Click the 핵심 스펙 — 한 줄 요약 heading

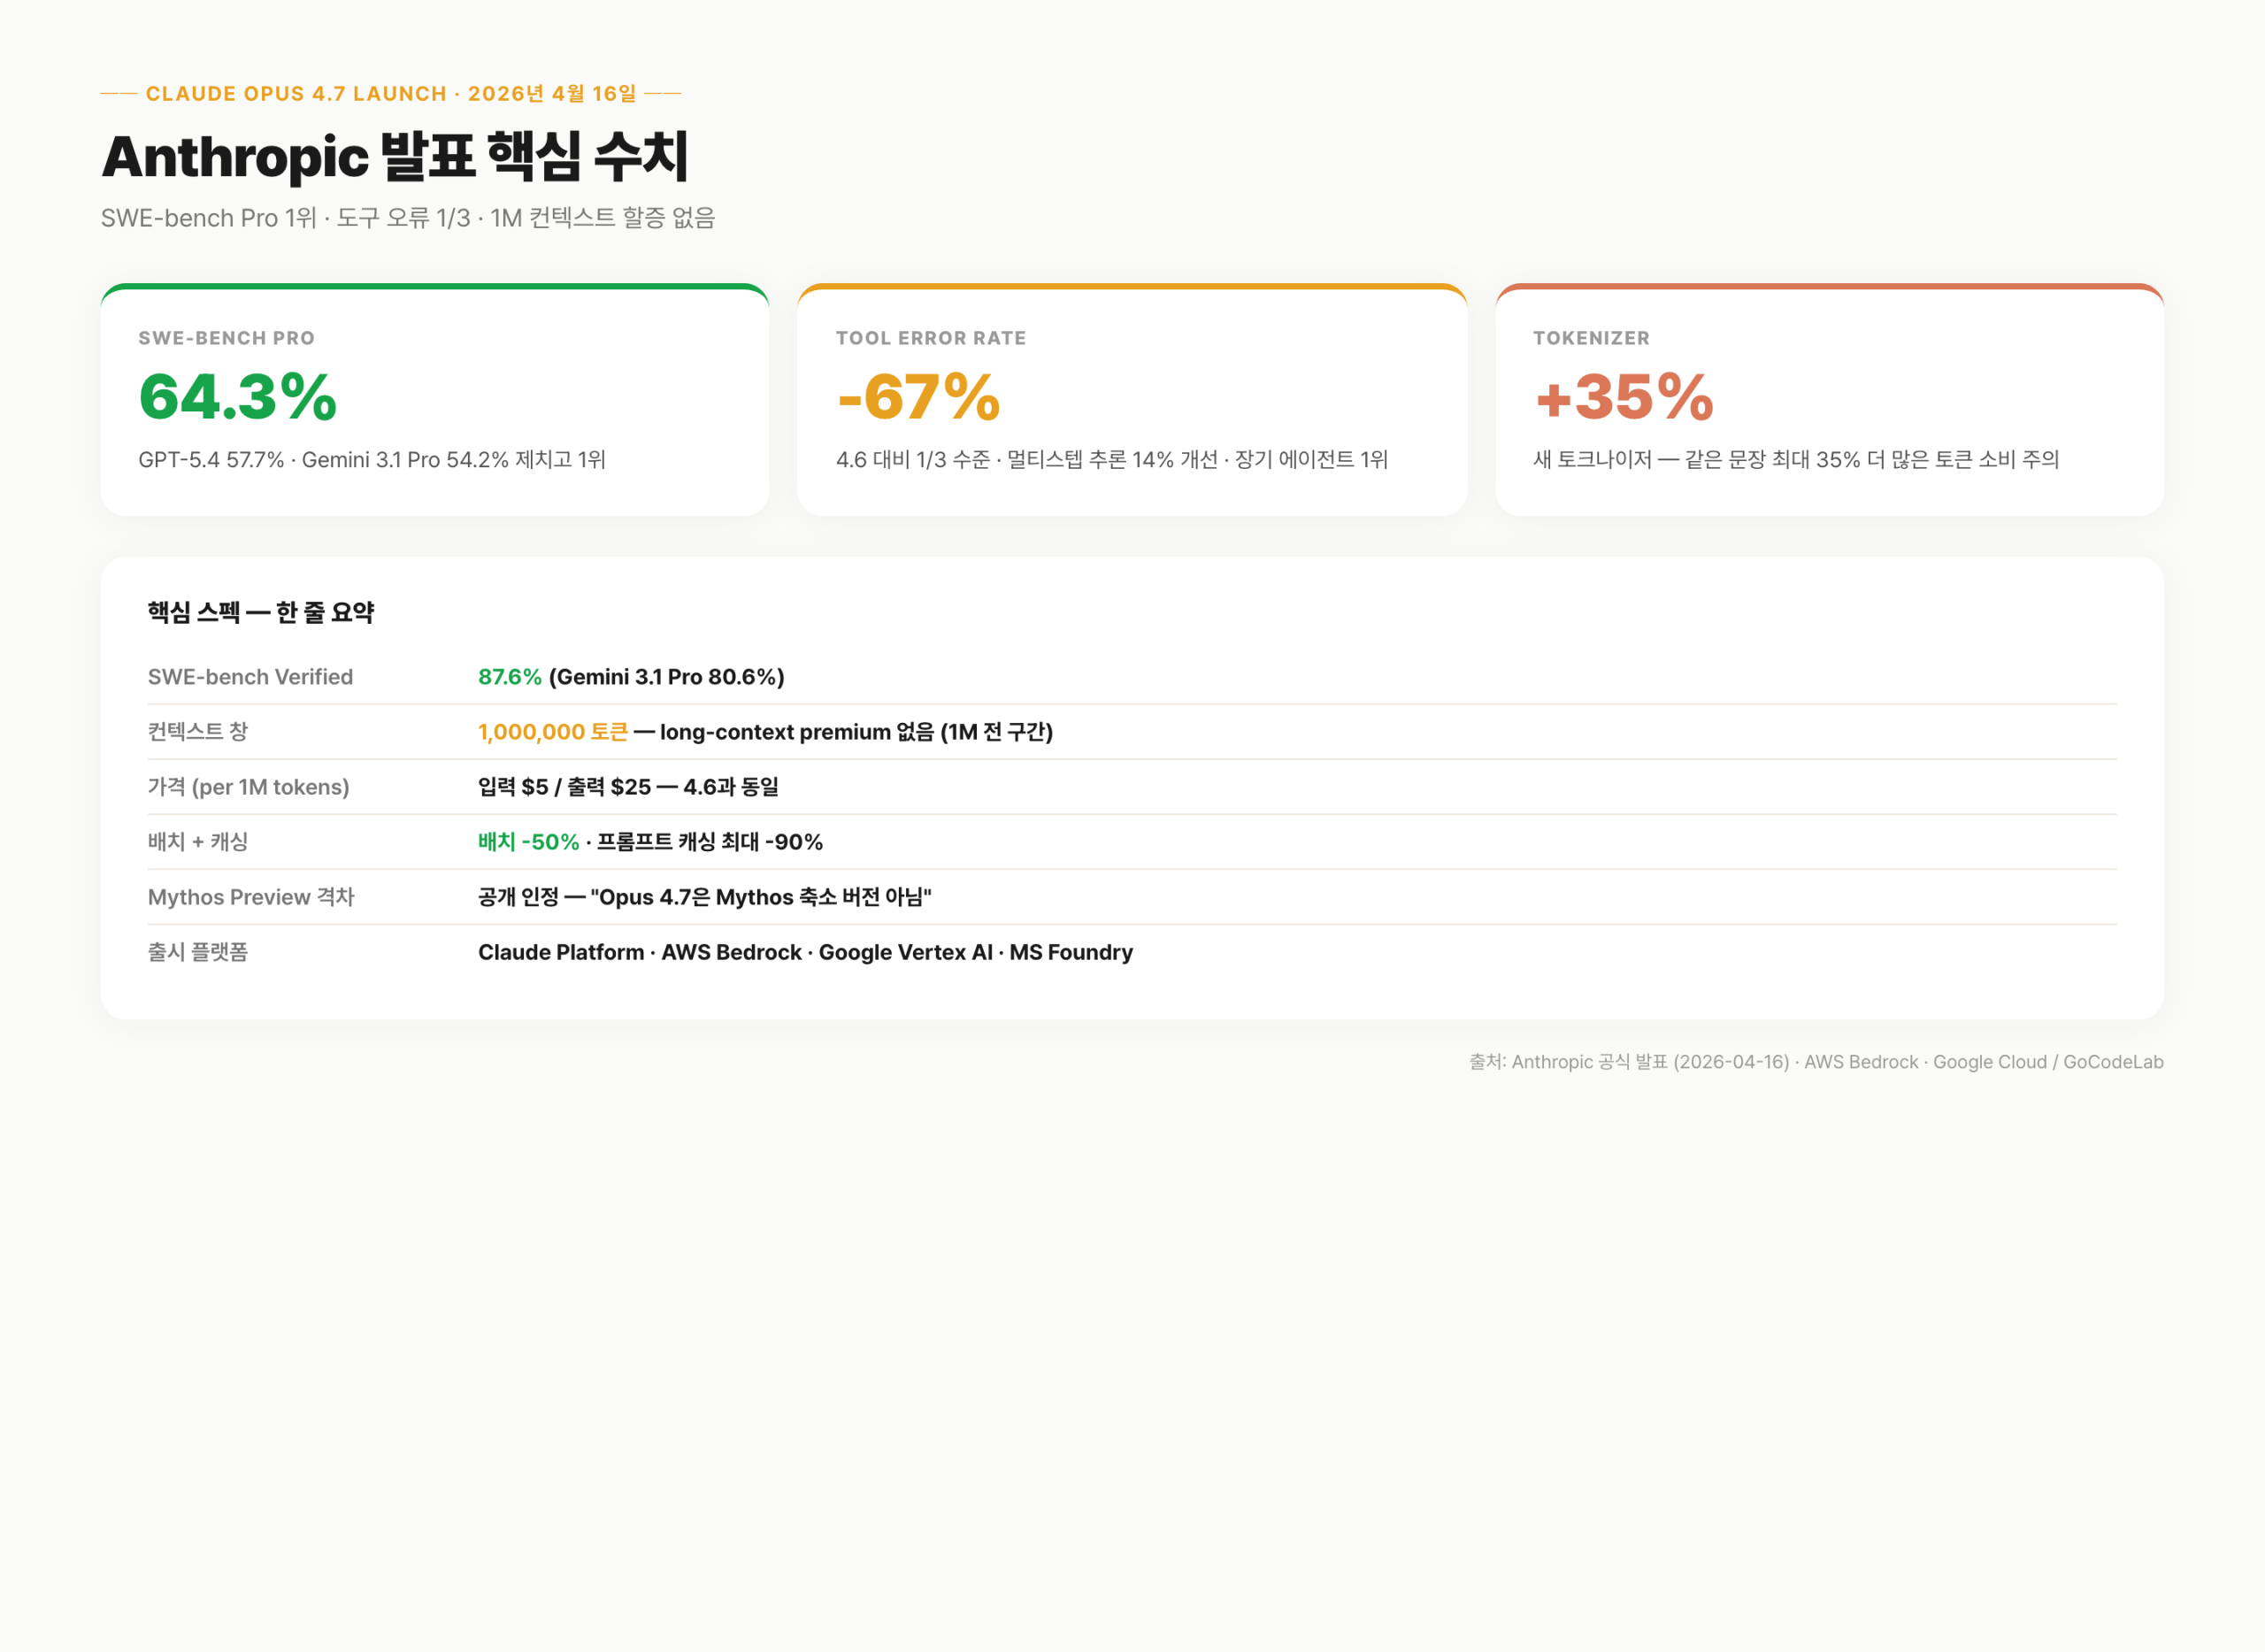click(262, 613)
